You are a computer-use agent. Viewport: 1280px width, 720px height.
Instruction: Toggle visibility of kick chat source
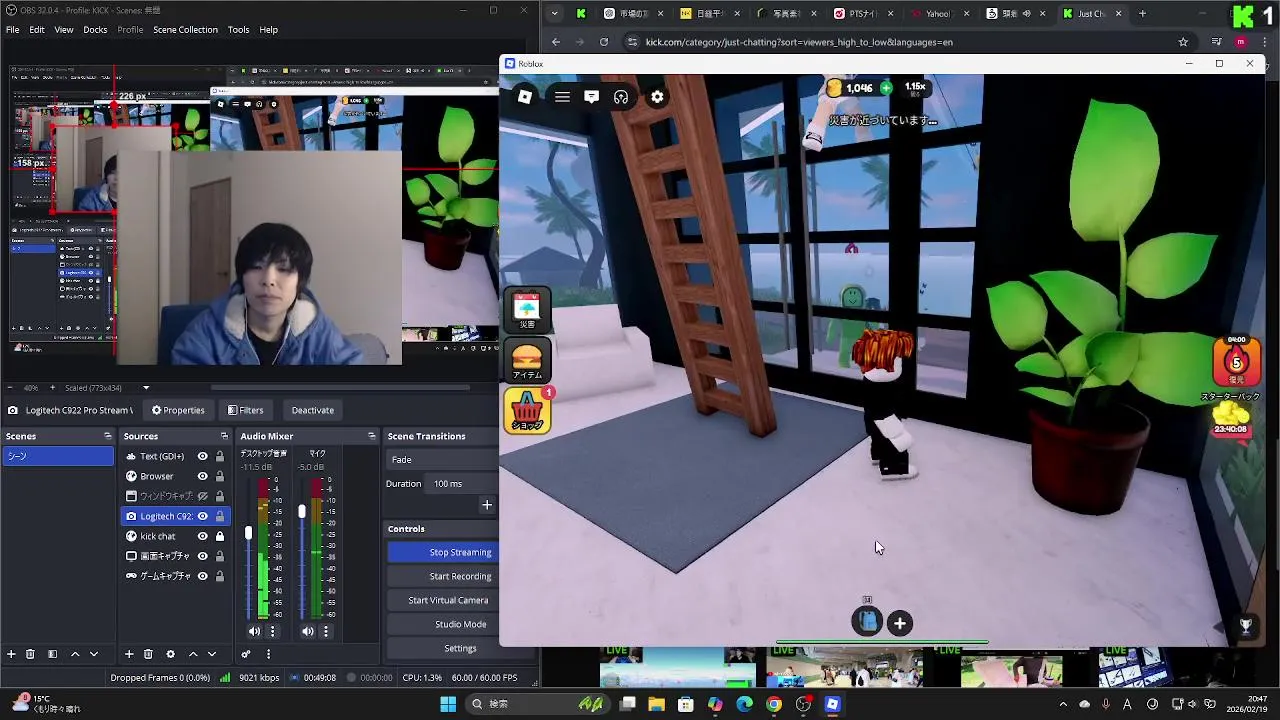203,536
